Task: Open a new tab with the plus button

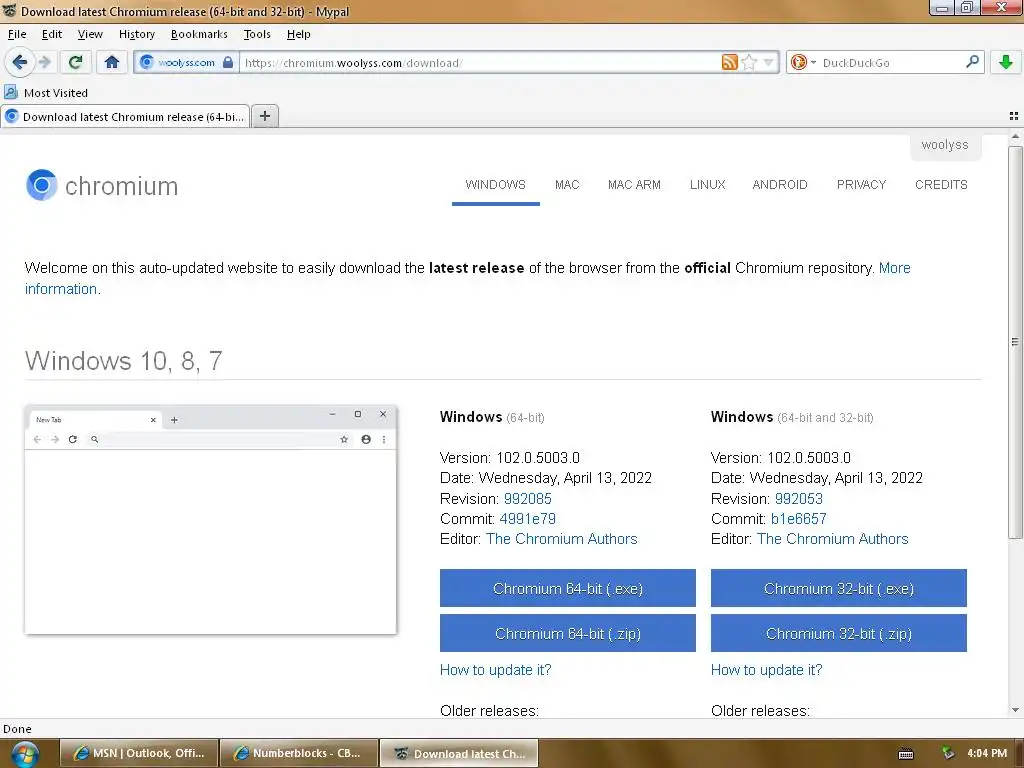Action: [x=264, y=116]
